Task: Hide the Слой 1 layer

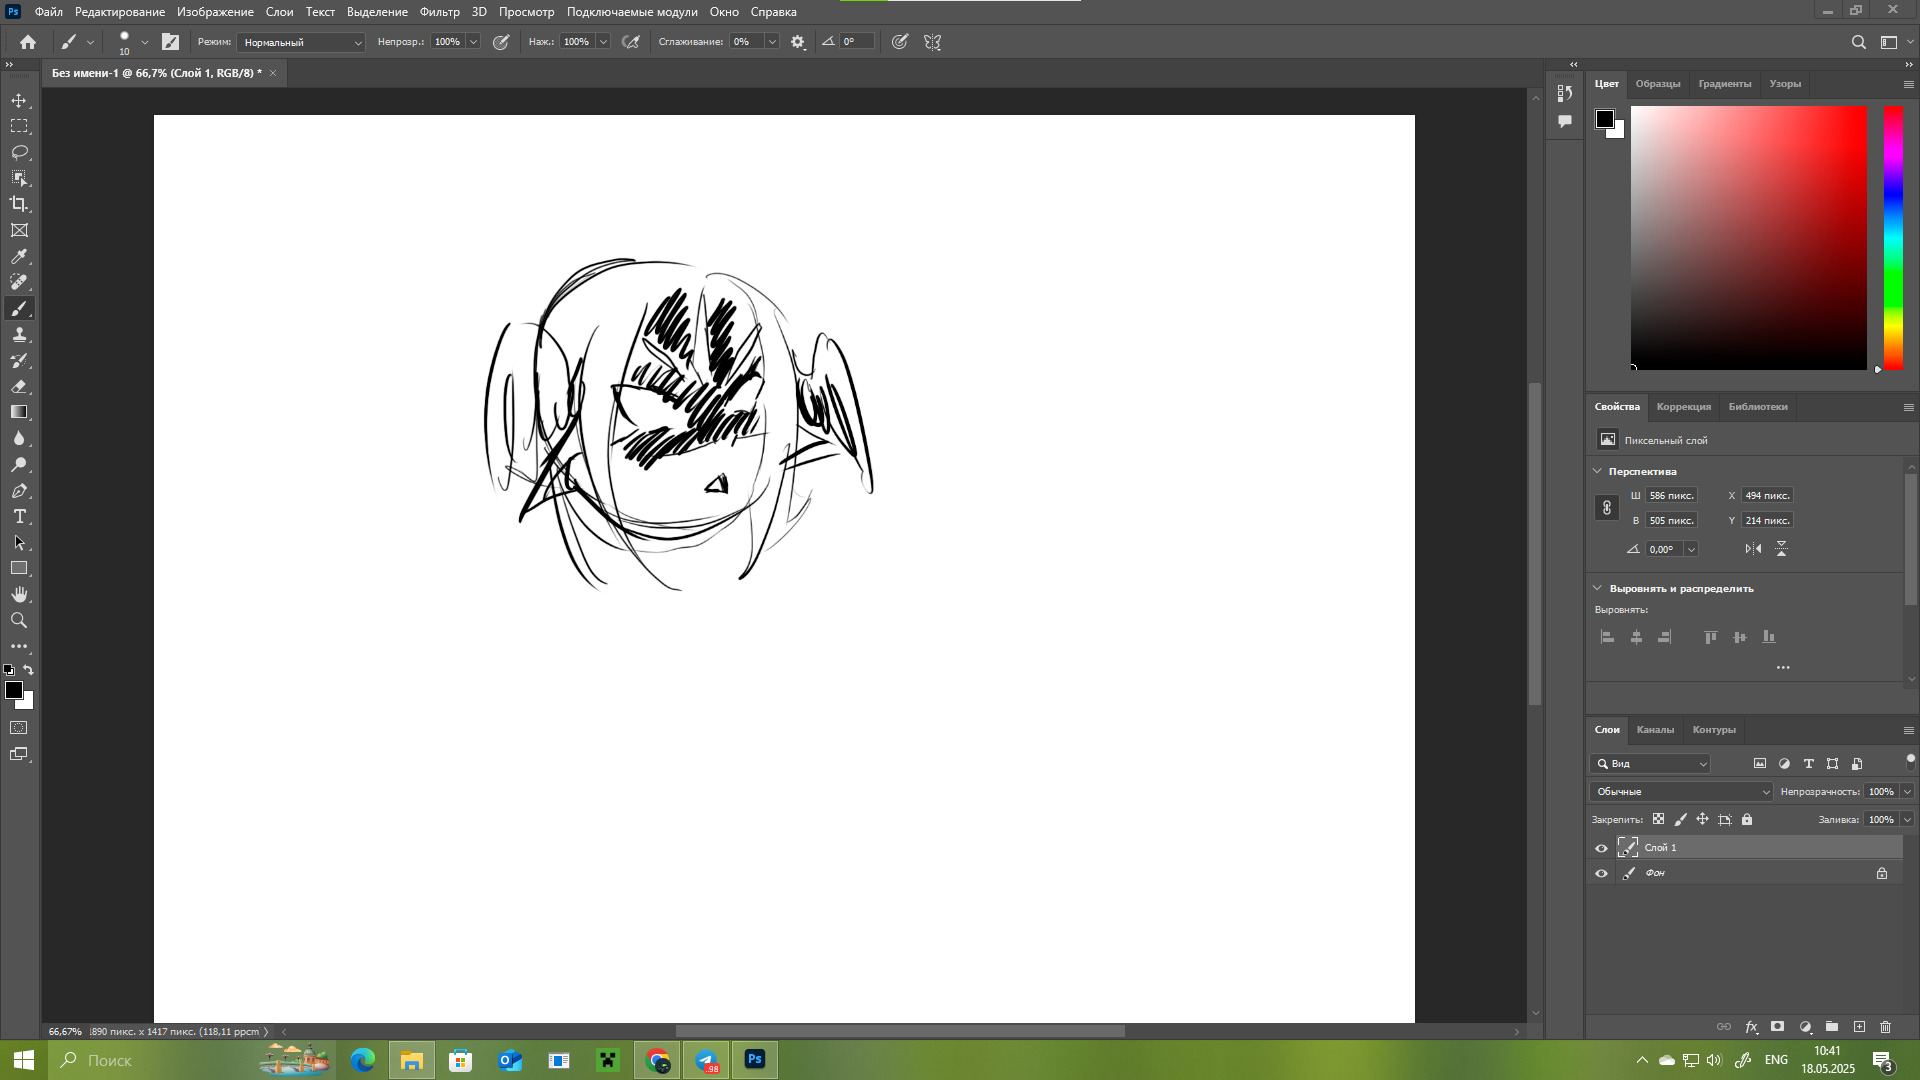Action: [x=1601, y=848]
